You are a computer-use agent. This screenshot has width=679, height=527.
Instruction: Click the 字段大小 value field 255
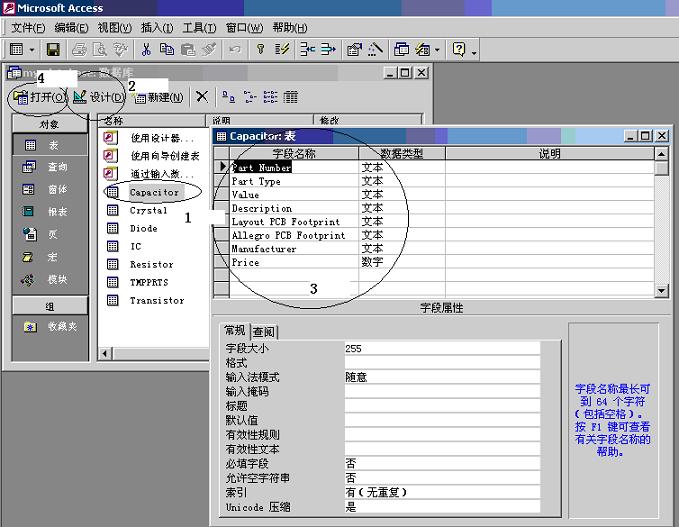(x=442, y=348)
